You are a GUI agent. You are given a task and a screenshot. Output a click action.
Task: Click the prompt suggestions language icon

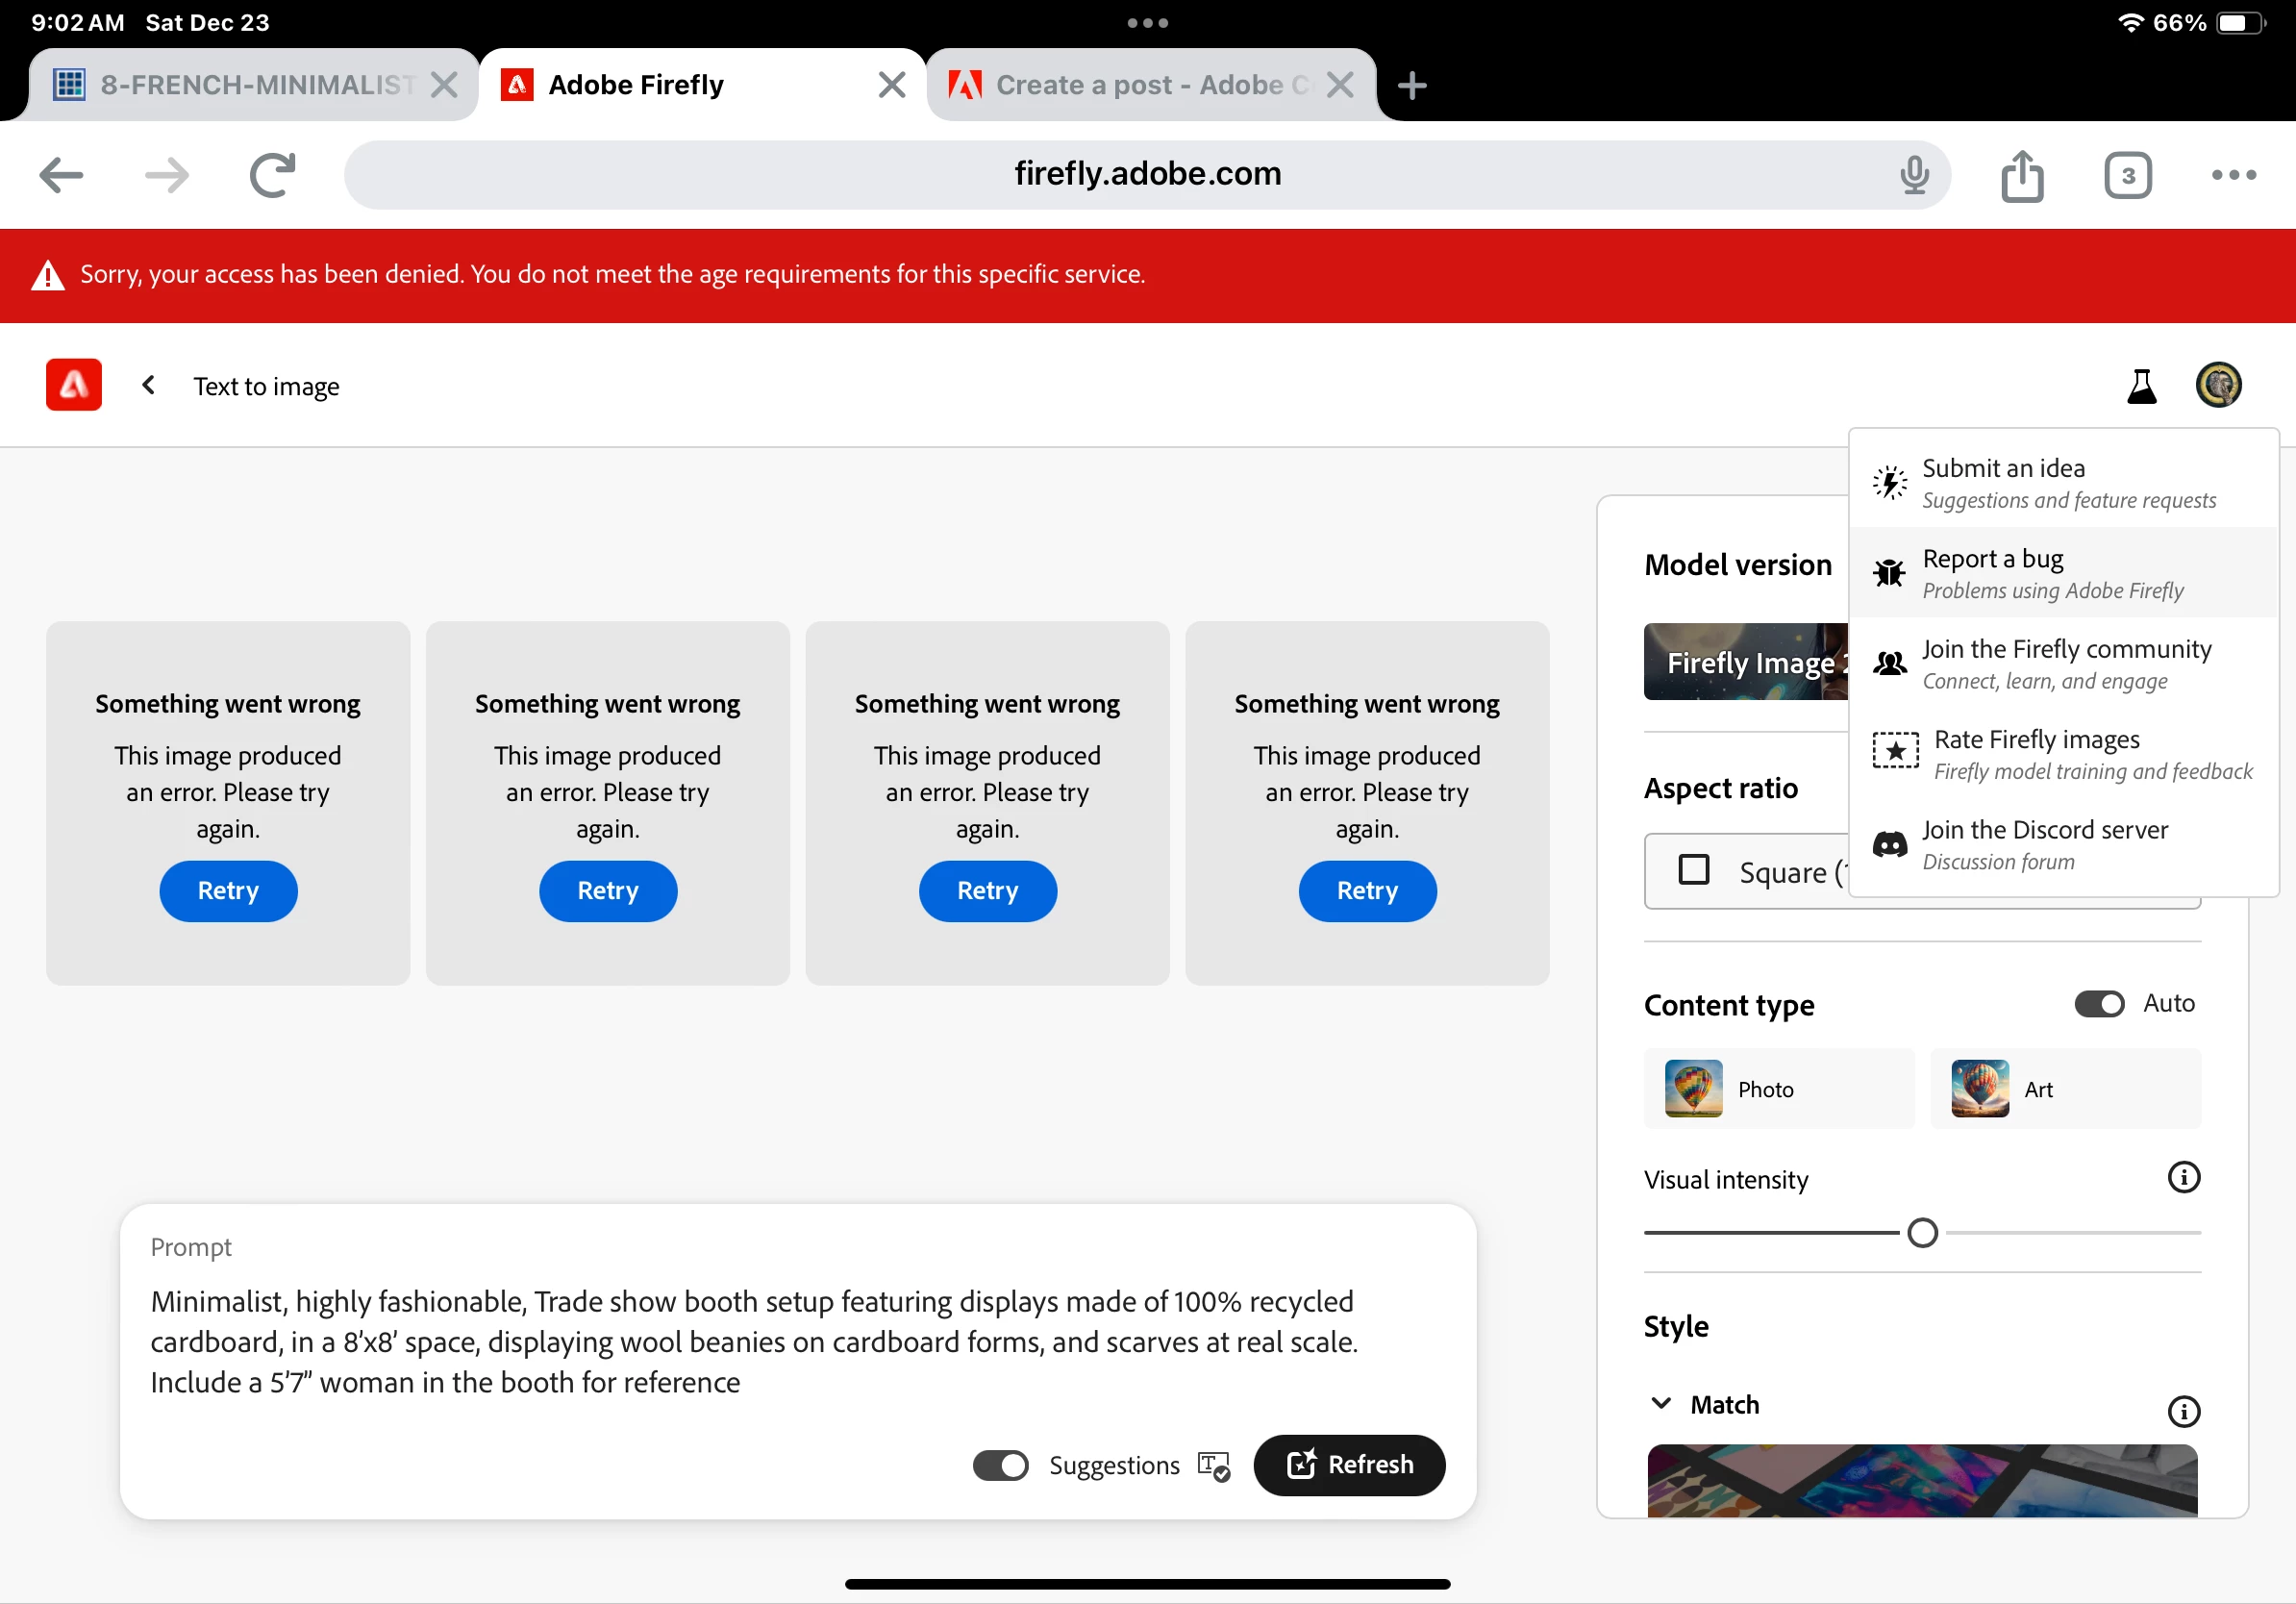point(1213,1466)
